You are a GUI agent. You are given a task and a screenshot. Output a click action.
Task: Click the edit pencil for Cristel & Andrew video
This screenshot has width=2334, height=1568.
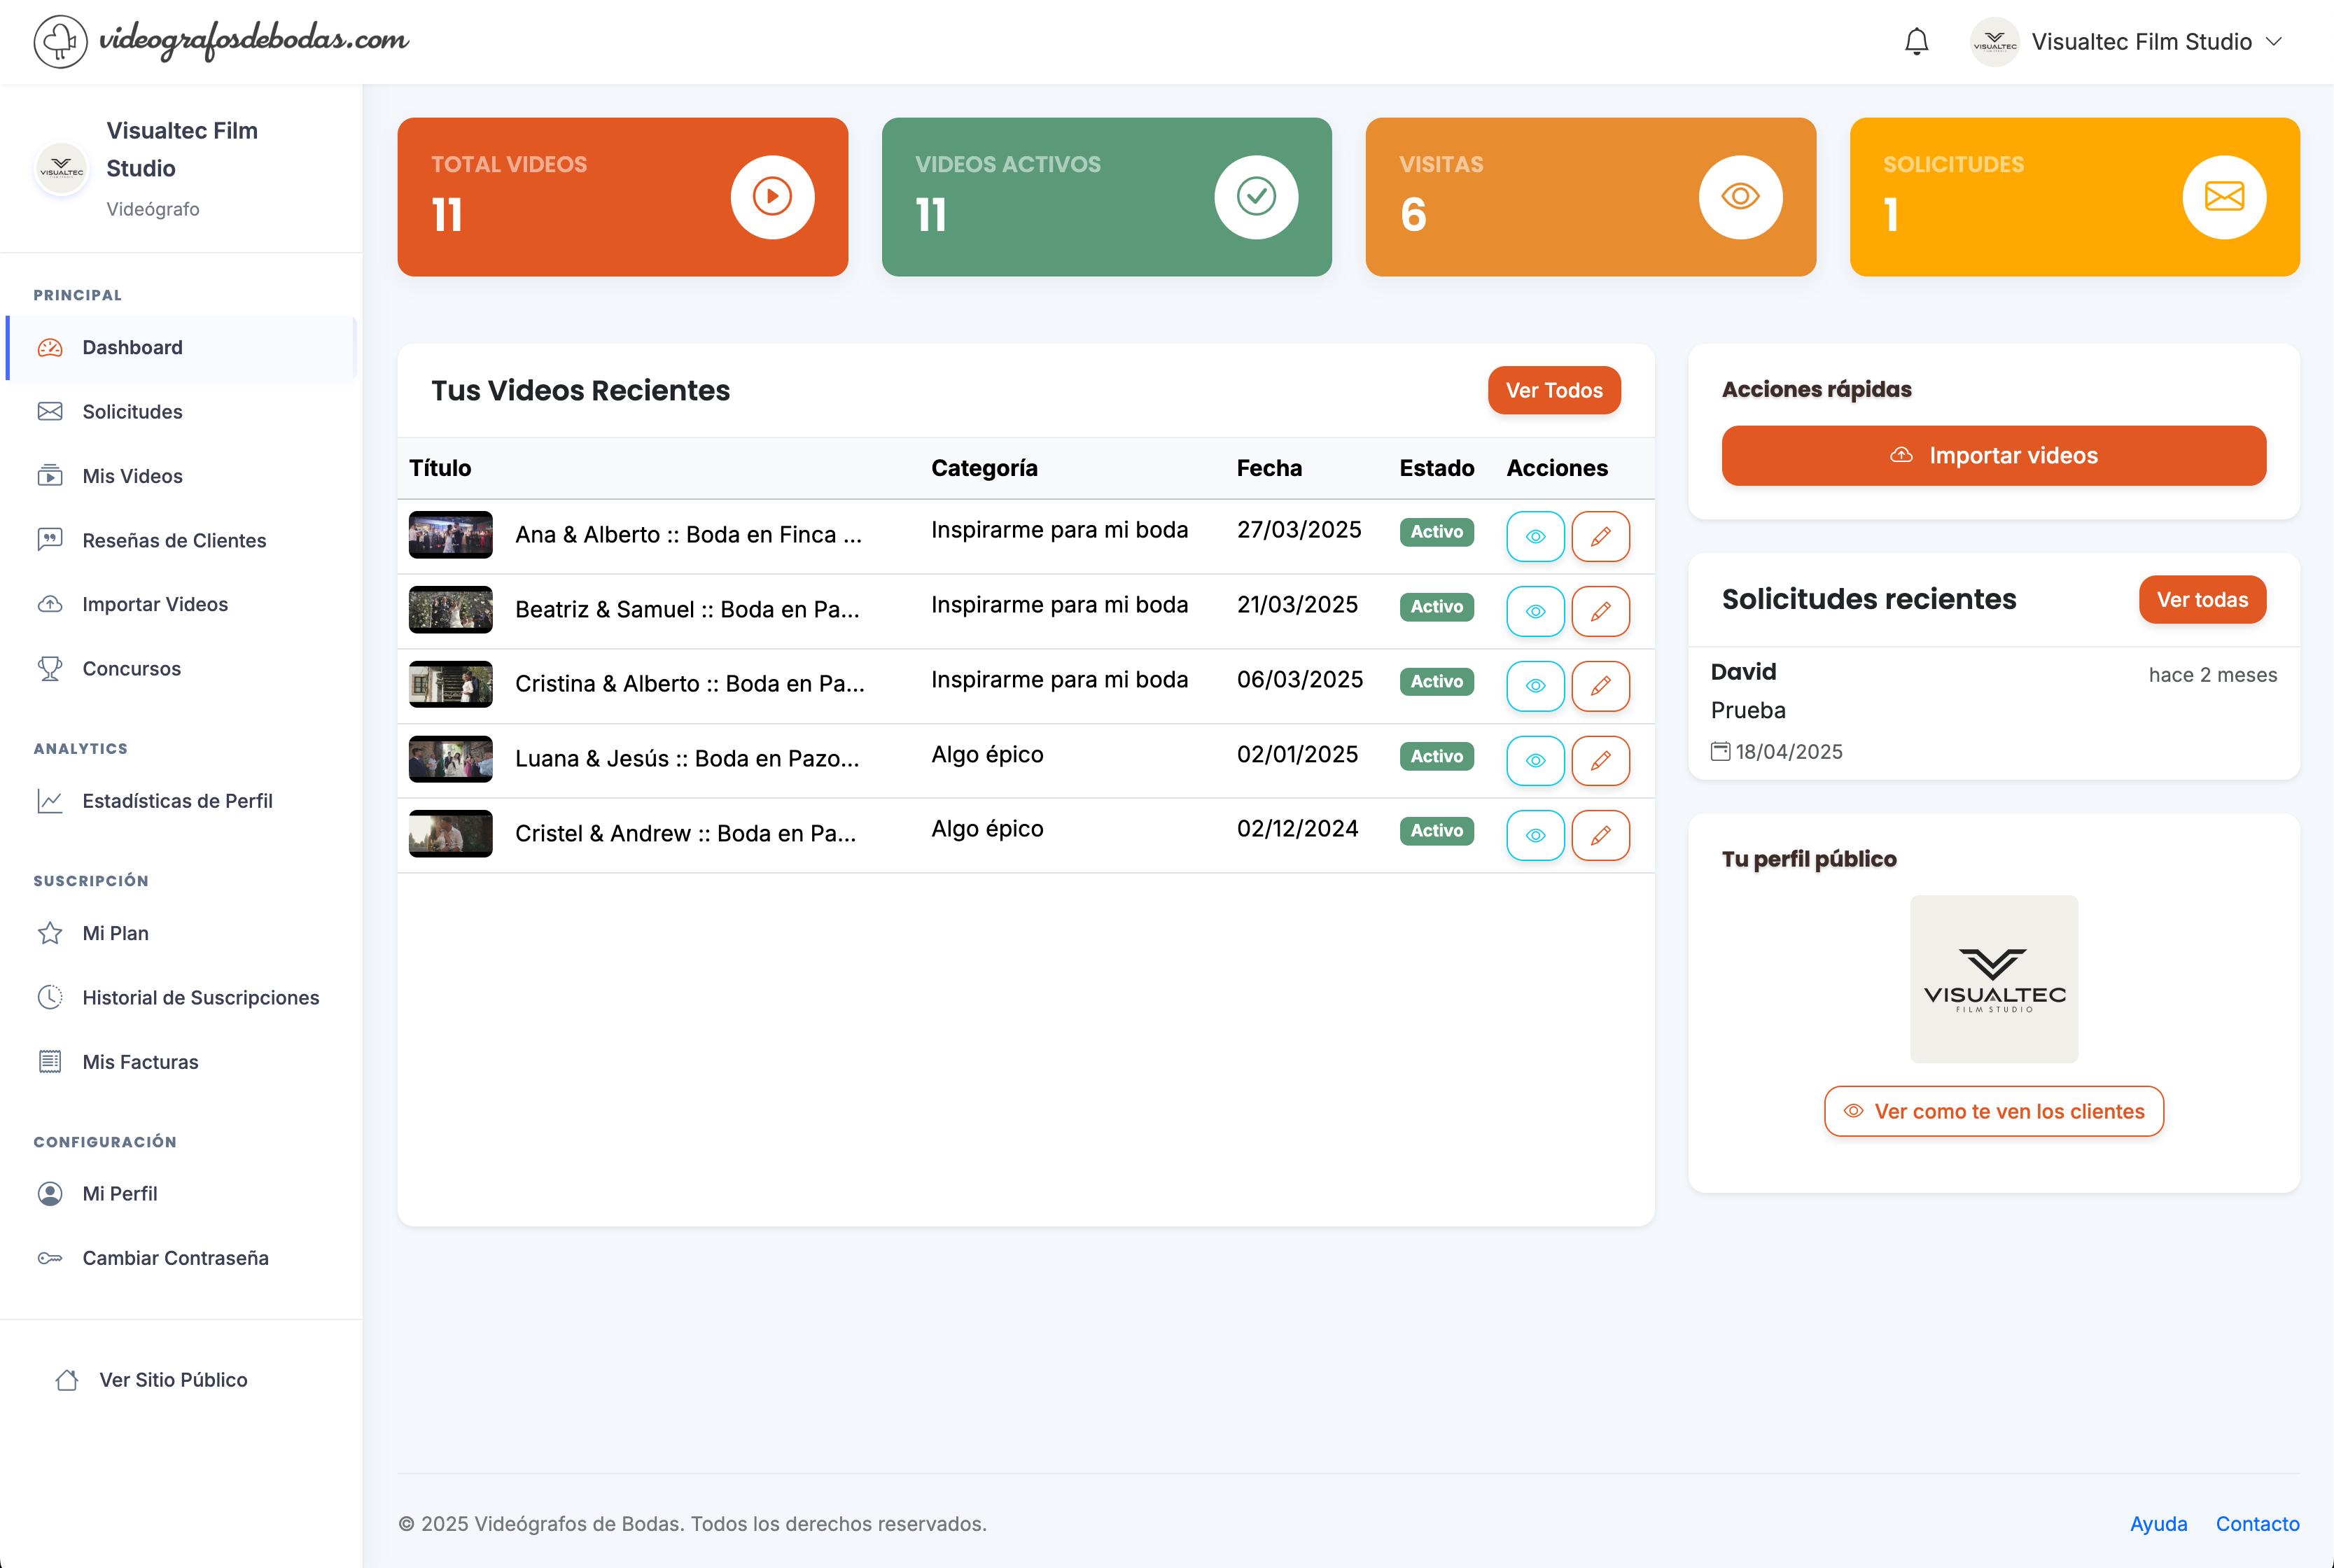pos(1600,835)
